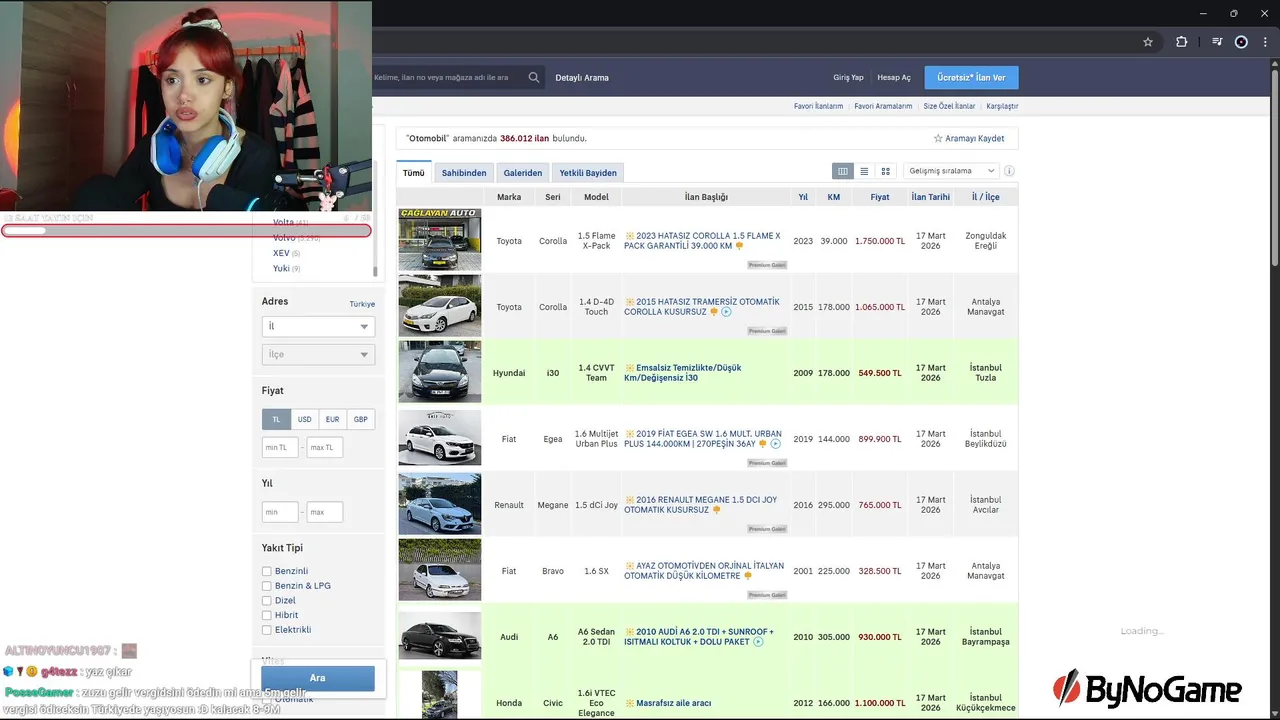The image size is (1280, 720).
Task: Check the Benzin & LPG box
Action: (x=267, y=586)
